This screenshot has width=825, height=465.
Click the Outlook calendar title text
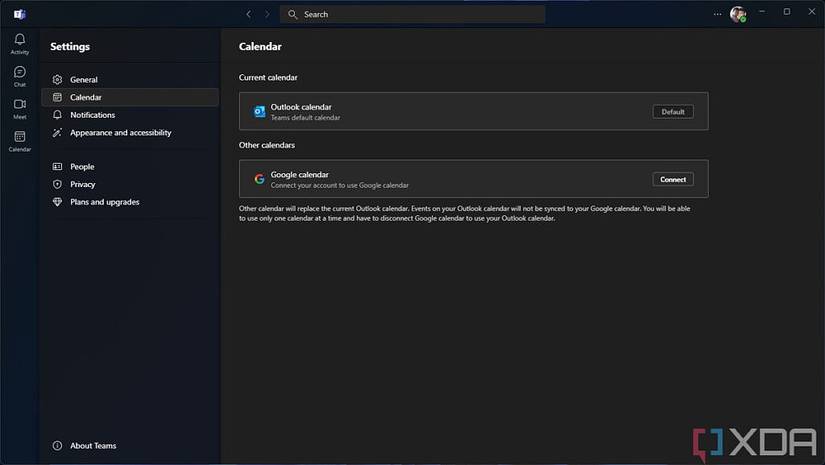301,107
